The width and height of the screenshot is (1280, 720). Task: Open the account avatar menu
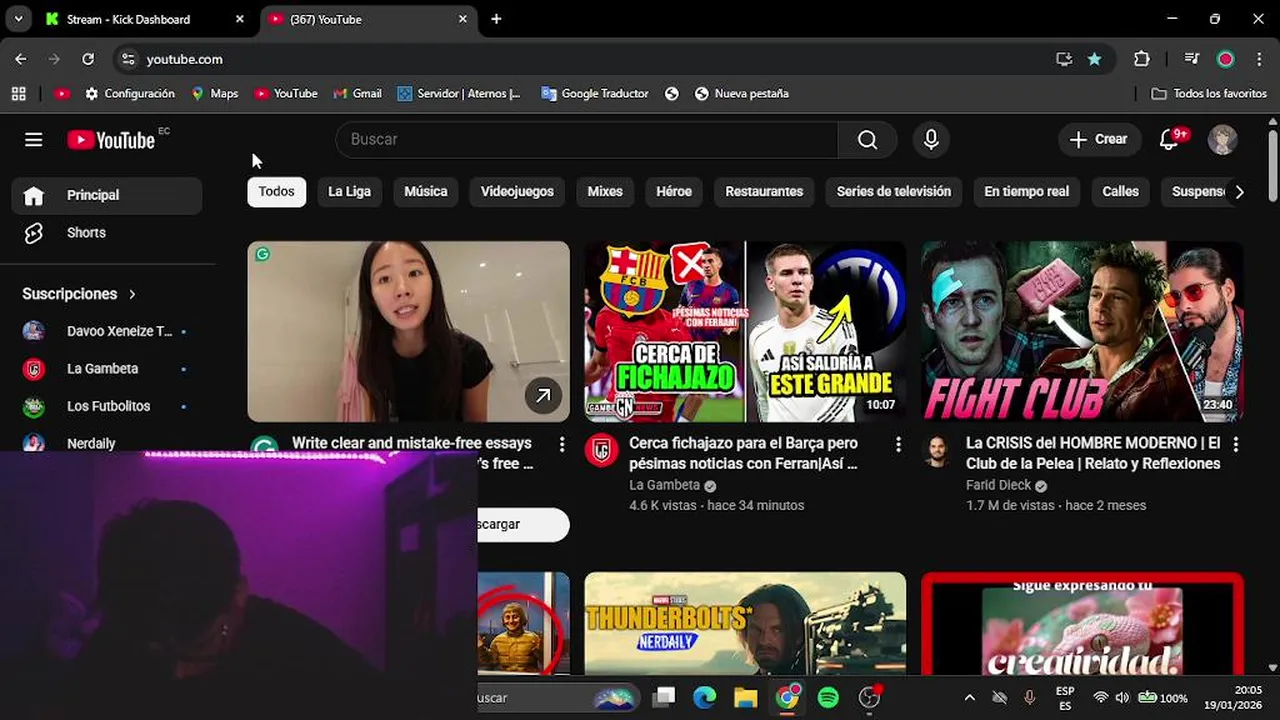(x=1222, y=140)
